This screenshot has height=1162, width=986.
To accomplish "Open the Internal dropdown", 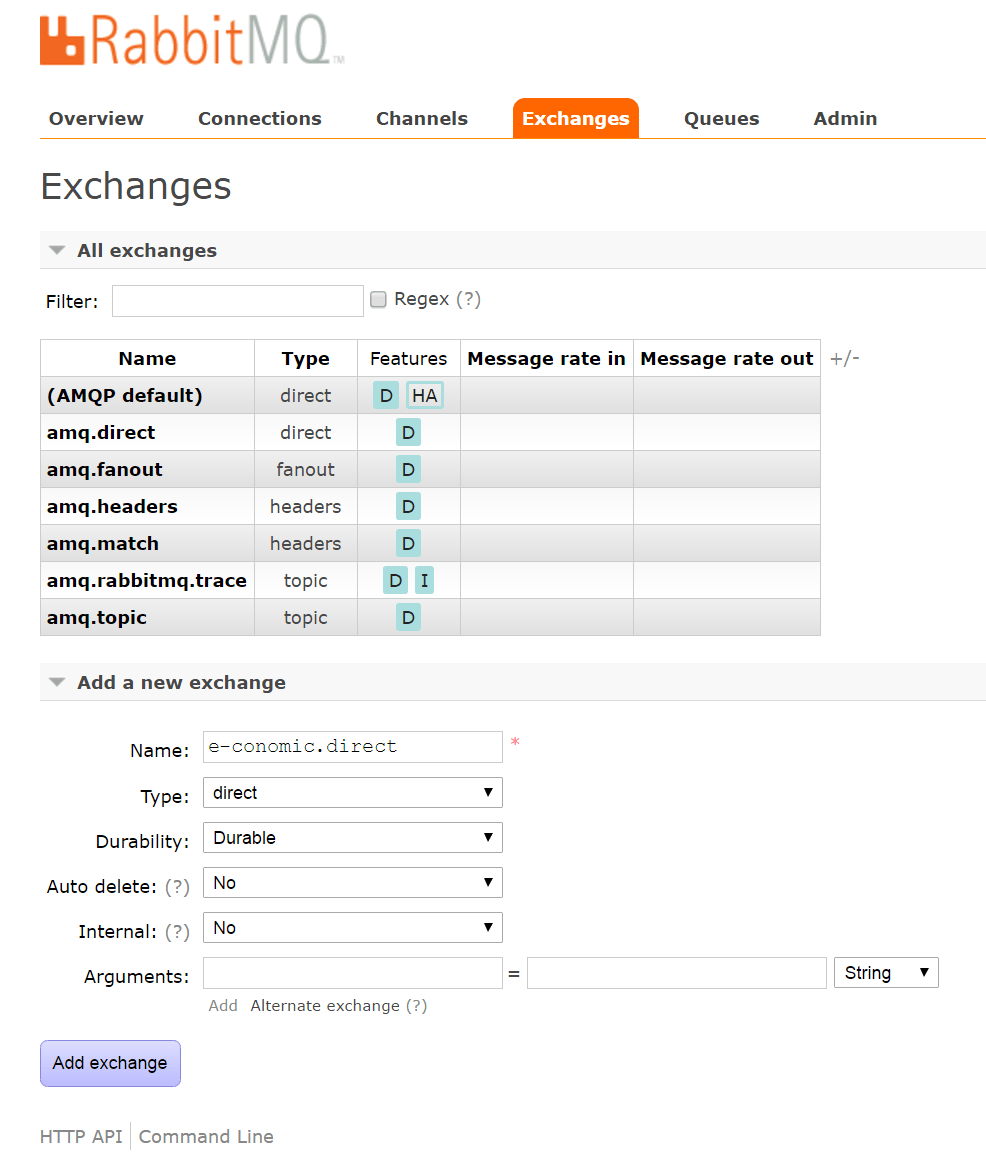I will [353, 928].
